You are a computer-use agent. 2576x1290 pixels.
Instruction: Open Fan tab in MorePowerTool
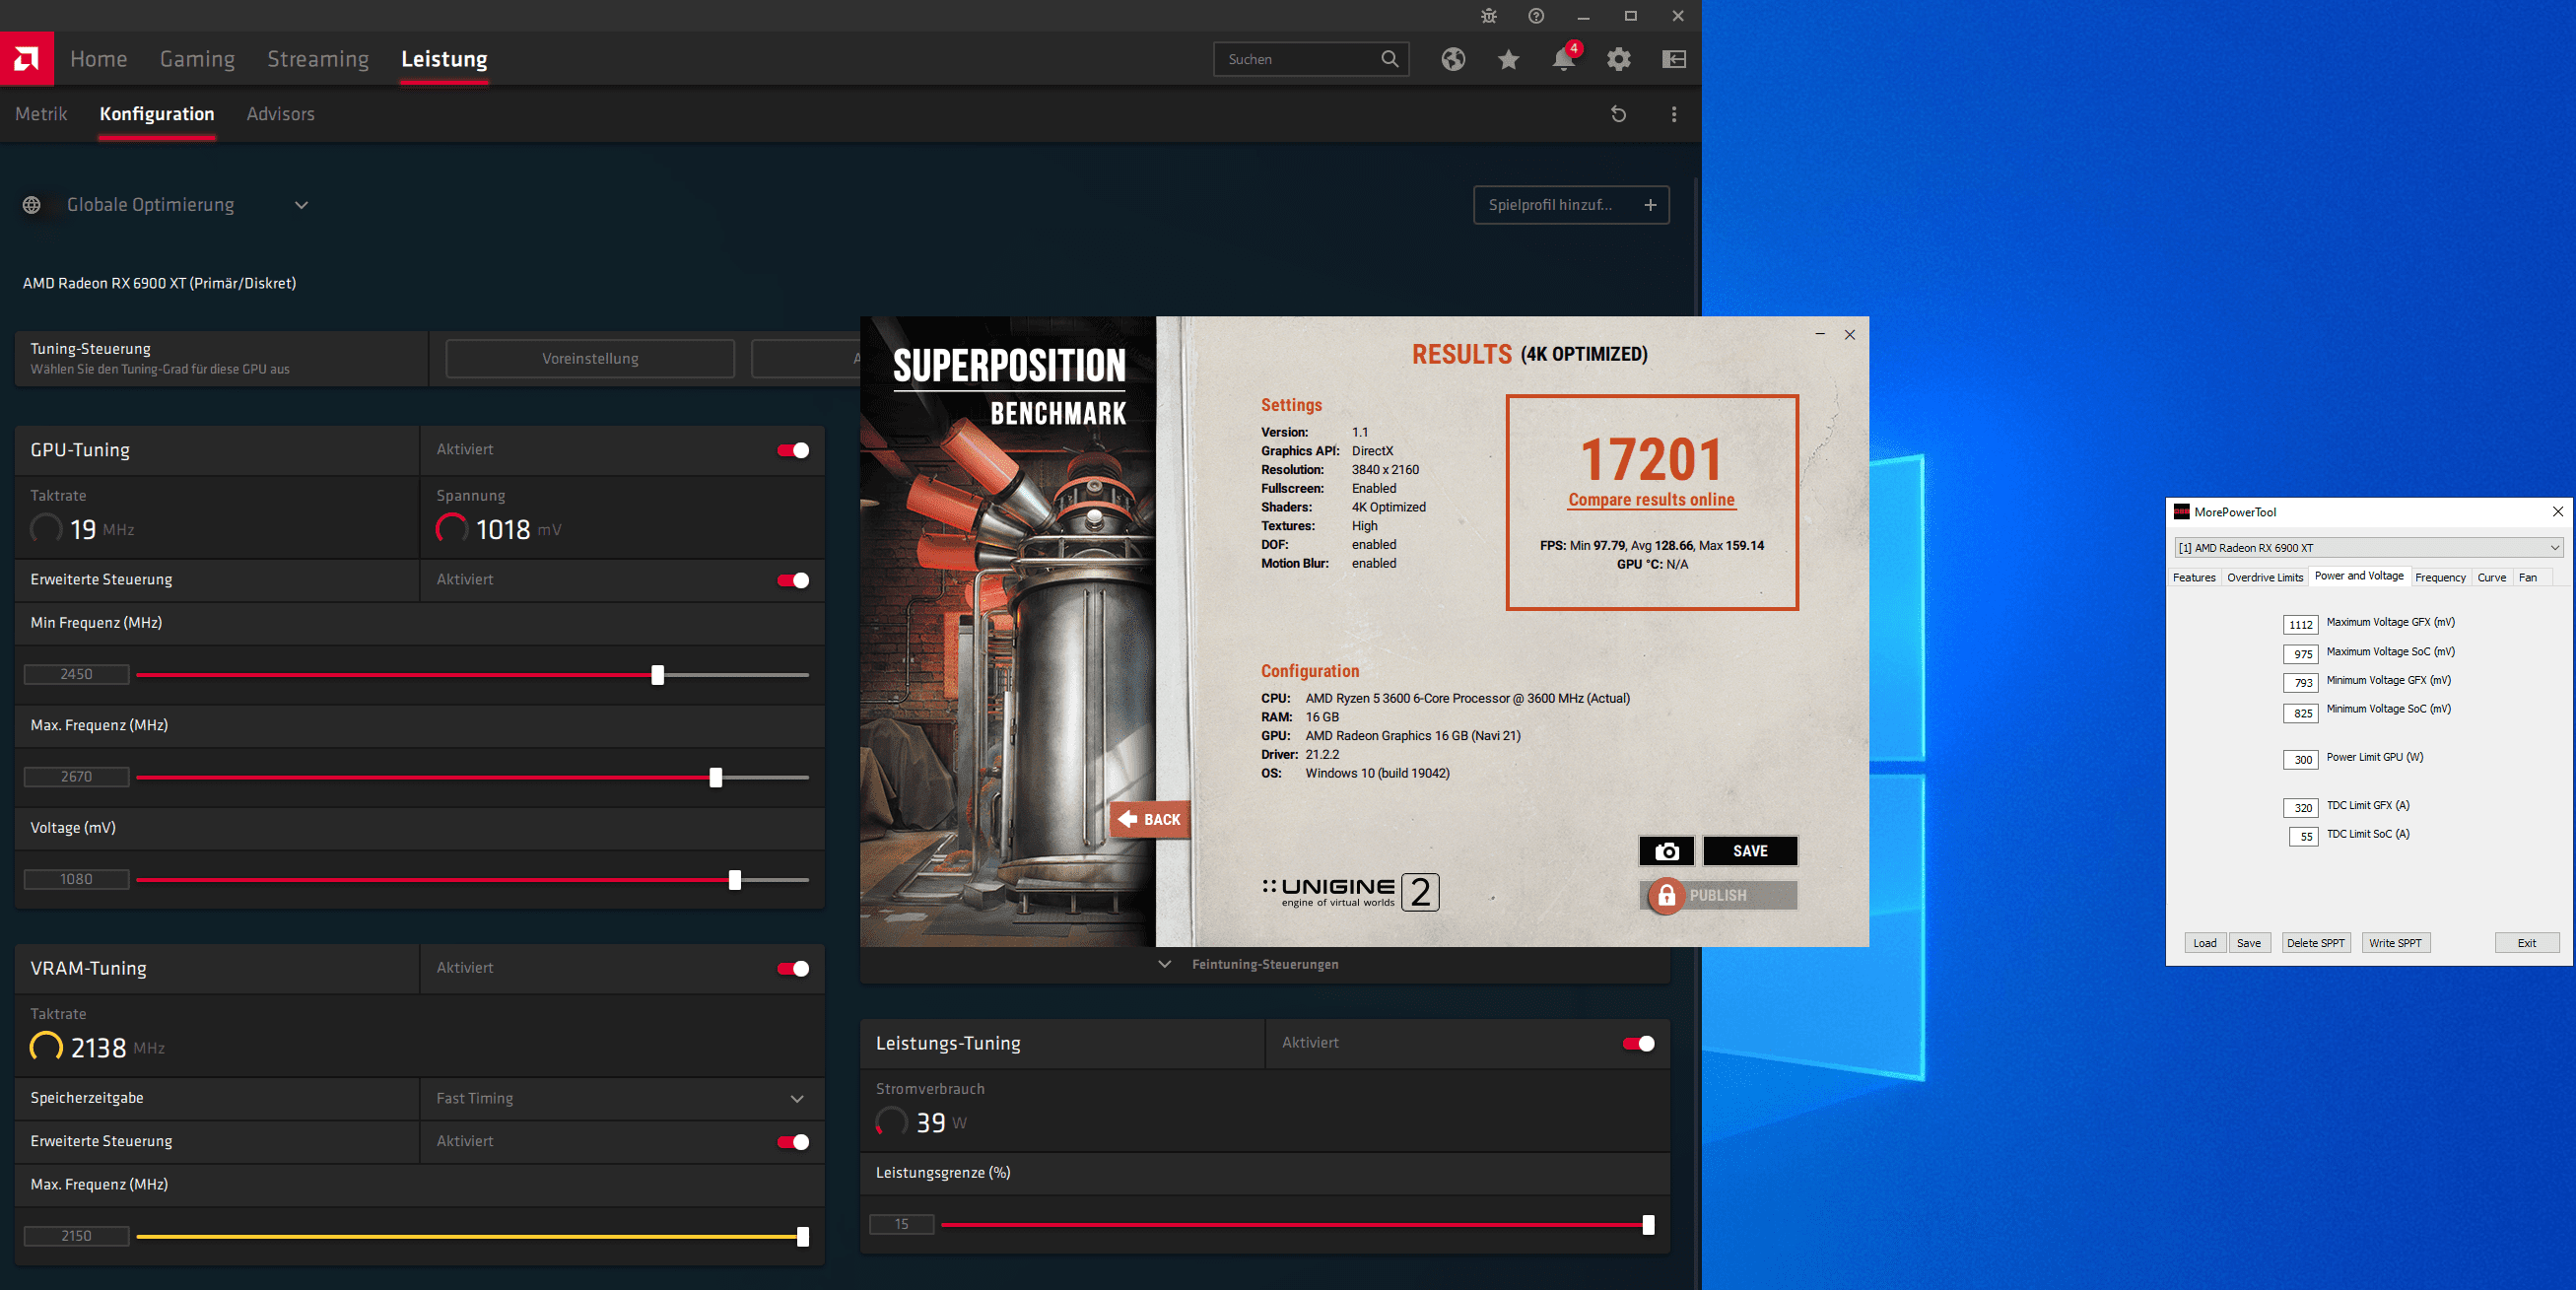click(2527, 577)
